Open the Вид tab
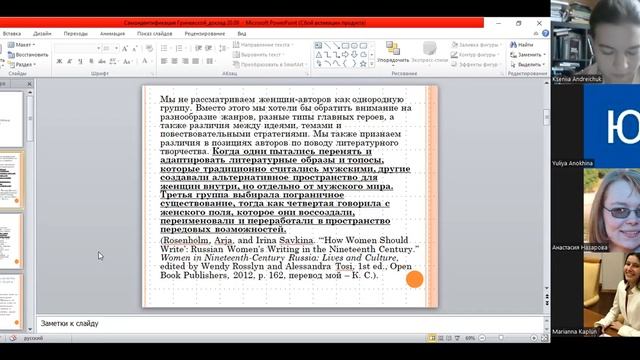640x360 pixels. point(242,33)
